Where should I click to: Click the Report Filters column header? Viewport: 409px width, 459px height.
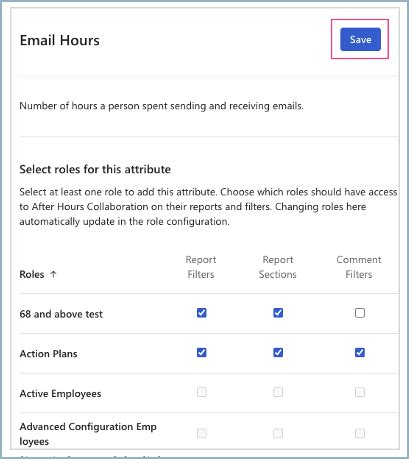[201, 267]
